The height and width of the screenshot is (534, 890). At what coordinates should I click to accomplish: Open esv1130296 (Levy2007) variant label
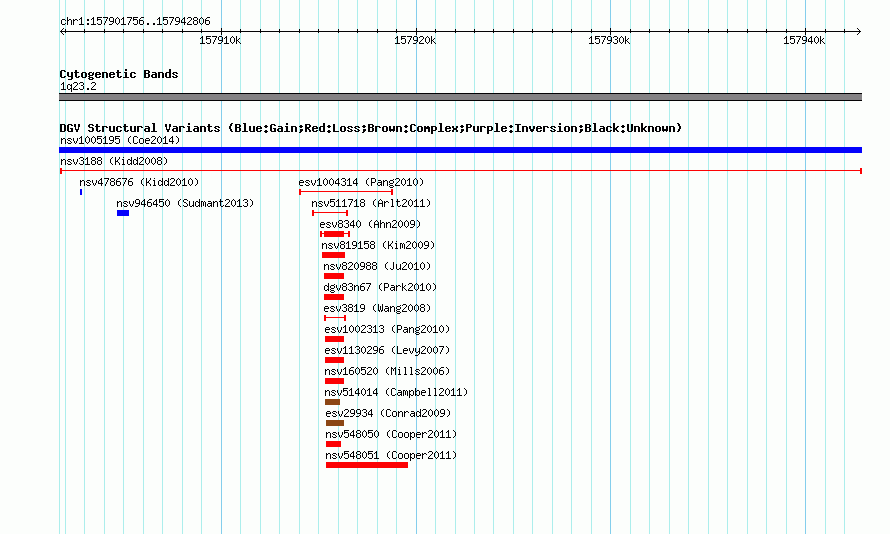tap(387, 350)
